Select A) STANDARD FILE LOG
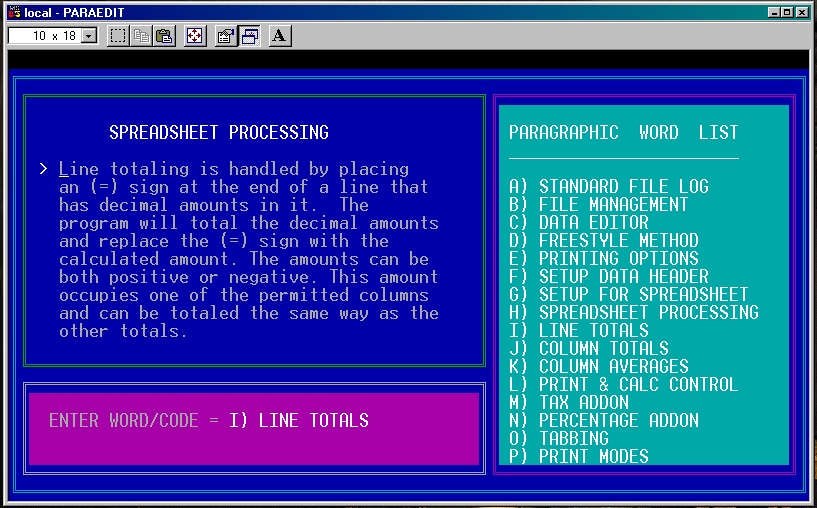The width and height of the screenshot is (817, 508). click(609, 186)
